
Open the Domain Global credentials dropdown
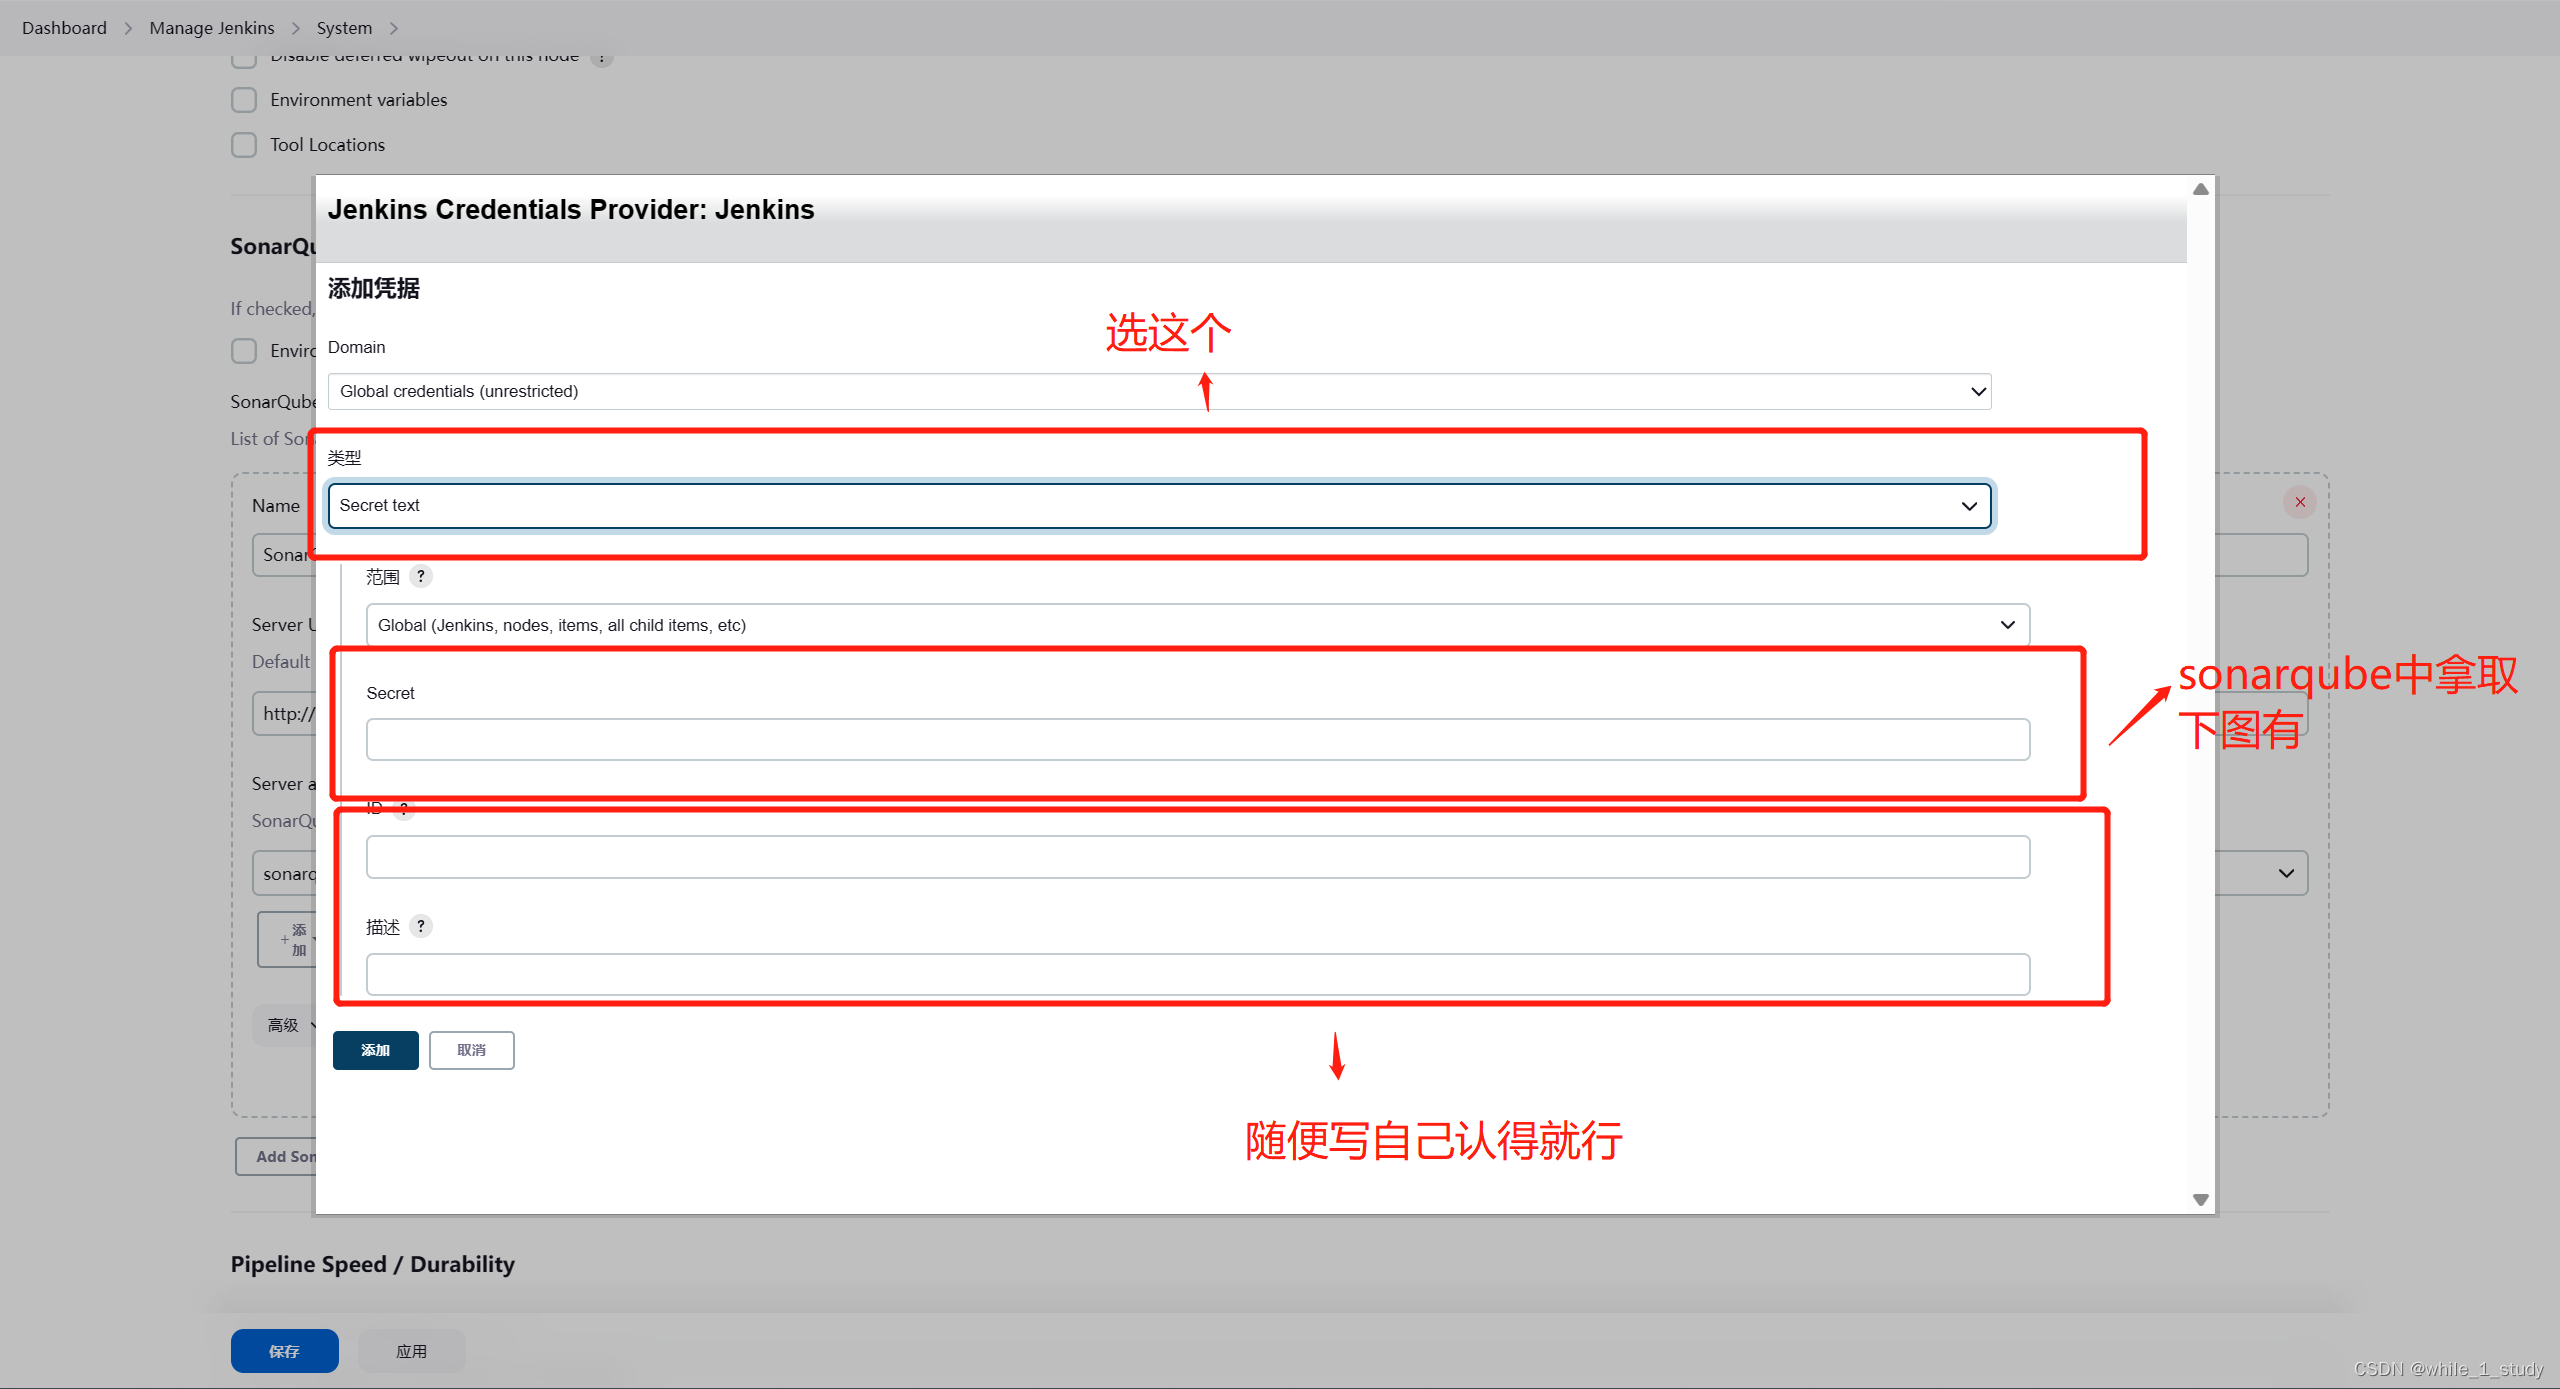click(1158, 391)
